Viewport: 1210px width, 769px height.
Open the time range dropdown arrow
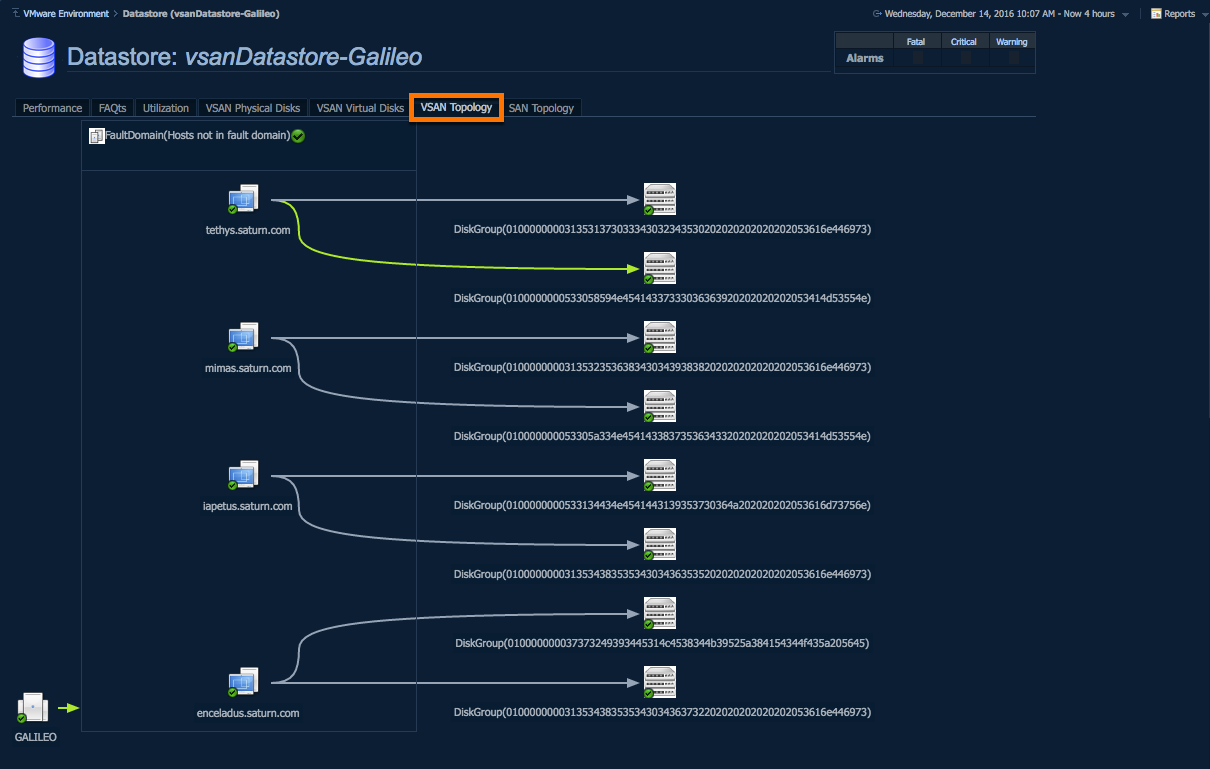click(x=1126, y=15)
